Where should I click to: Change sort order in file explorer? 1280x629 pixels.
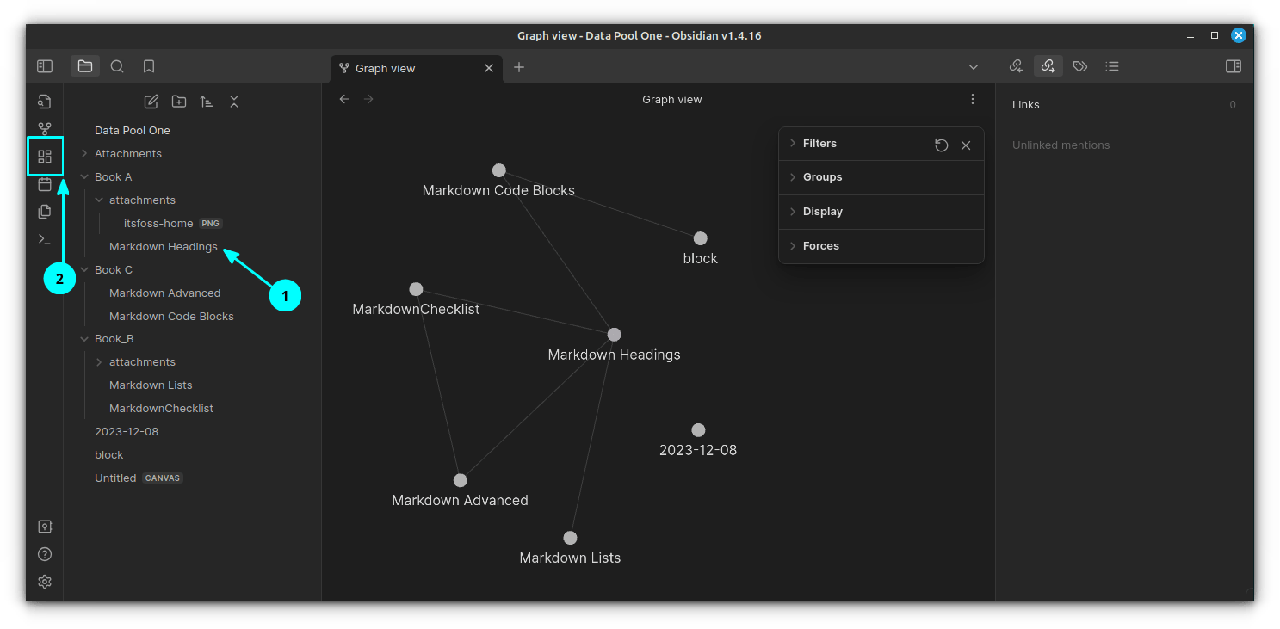pyautogui.click(x=206, y=101)
